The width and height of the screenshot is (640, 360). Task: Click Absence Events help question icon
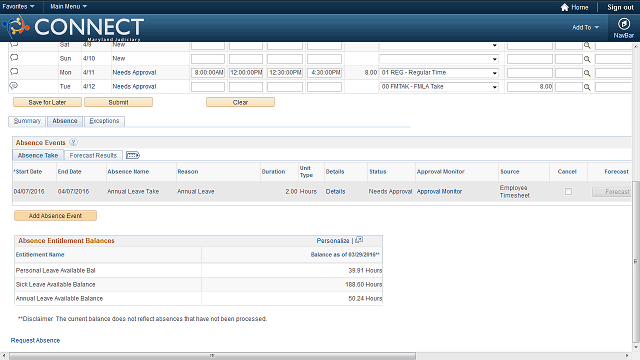73,142
